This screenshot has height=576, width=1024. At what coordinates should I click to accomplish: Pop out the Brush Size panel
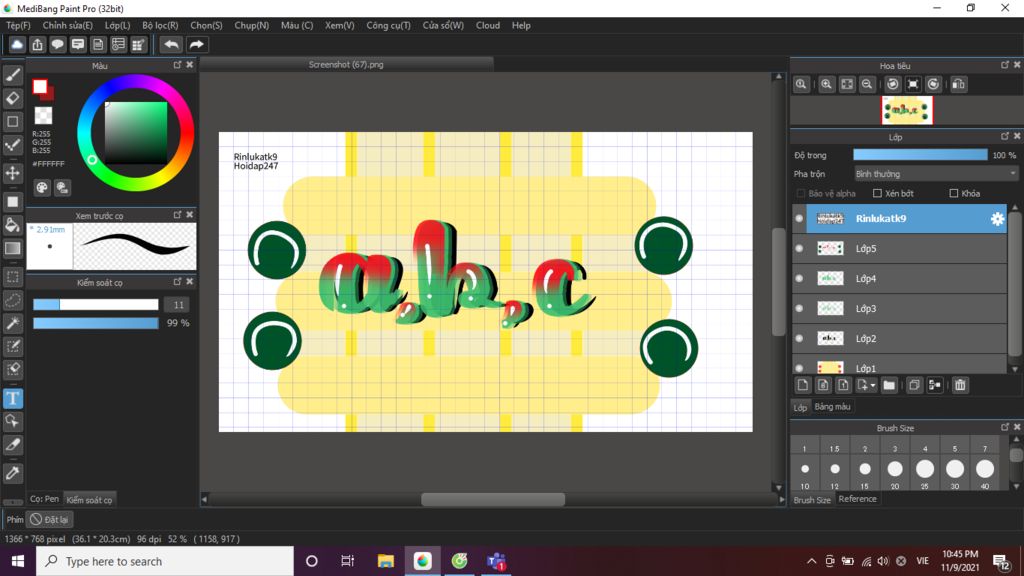click(1005, 427)
